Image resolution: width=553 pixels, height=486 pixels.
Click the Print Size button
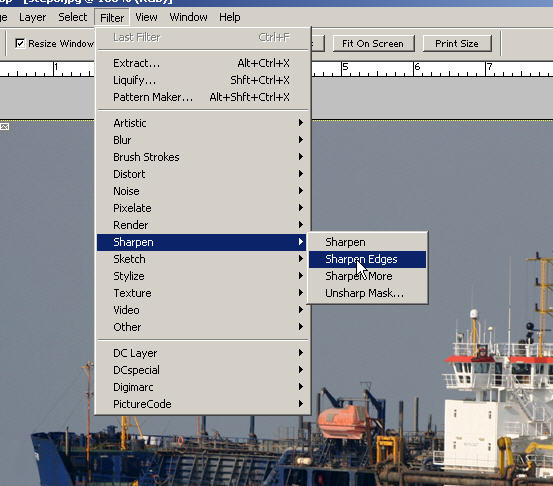[457, 43]
